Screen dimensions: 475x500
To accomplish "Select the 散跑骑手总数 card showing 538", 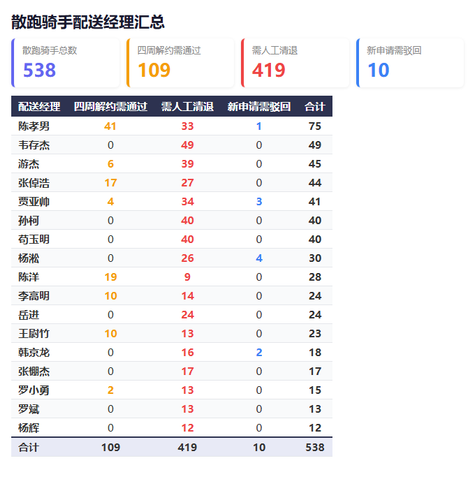I will pos(66,63).
